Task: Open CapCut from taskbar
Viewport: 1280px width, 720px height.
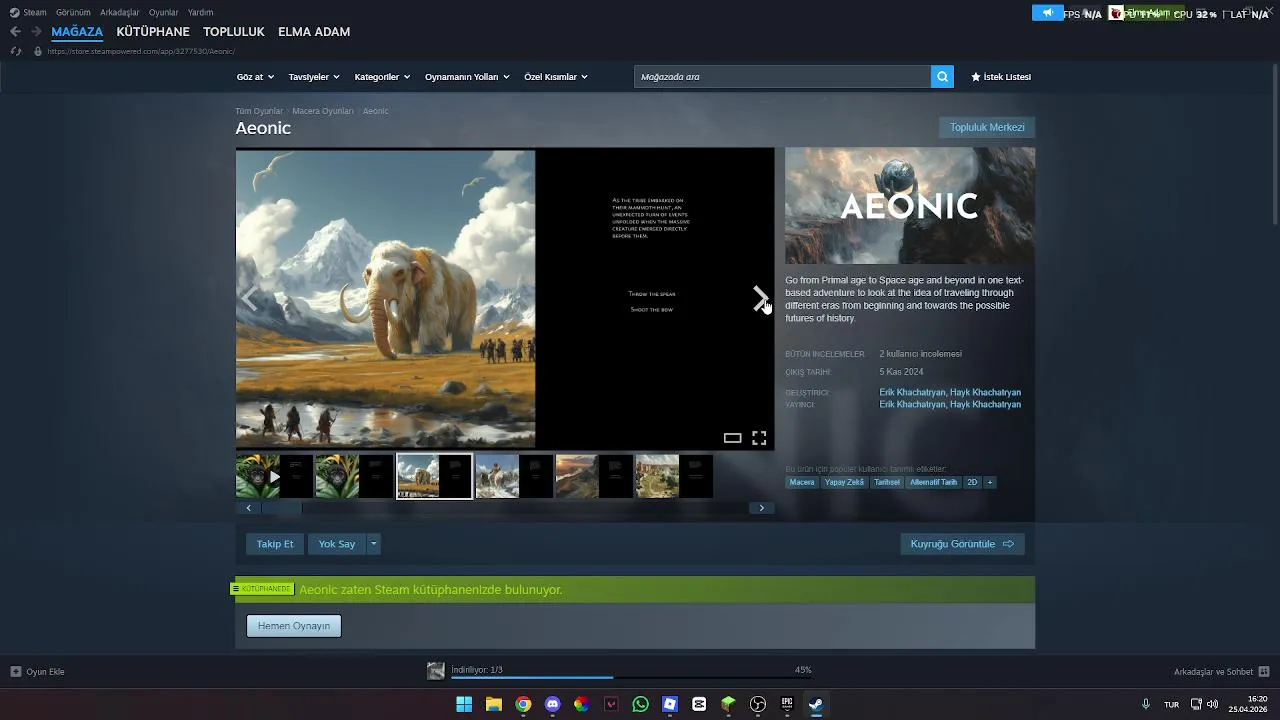Action: tap(699, 704)
